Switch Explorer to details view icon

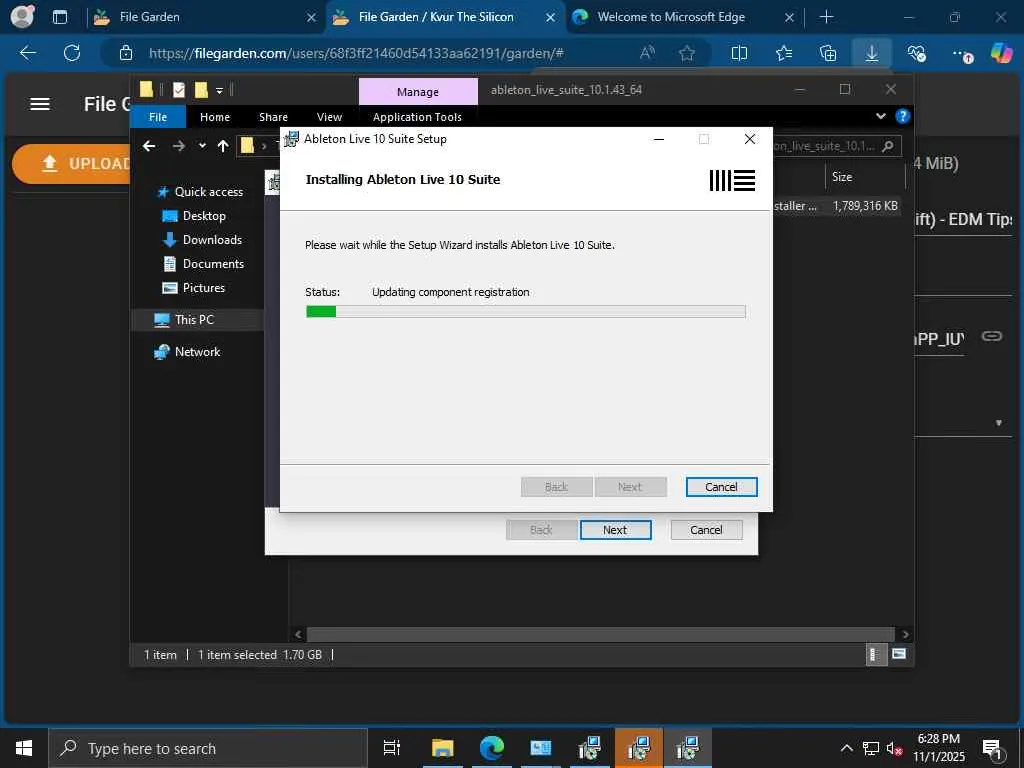[875, 654]
